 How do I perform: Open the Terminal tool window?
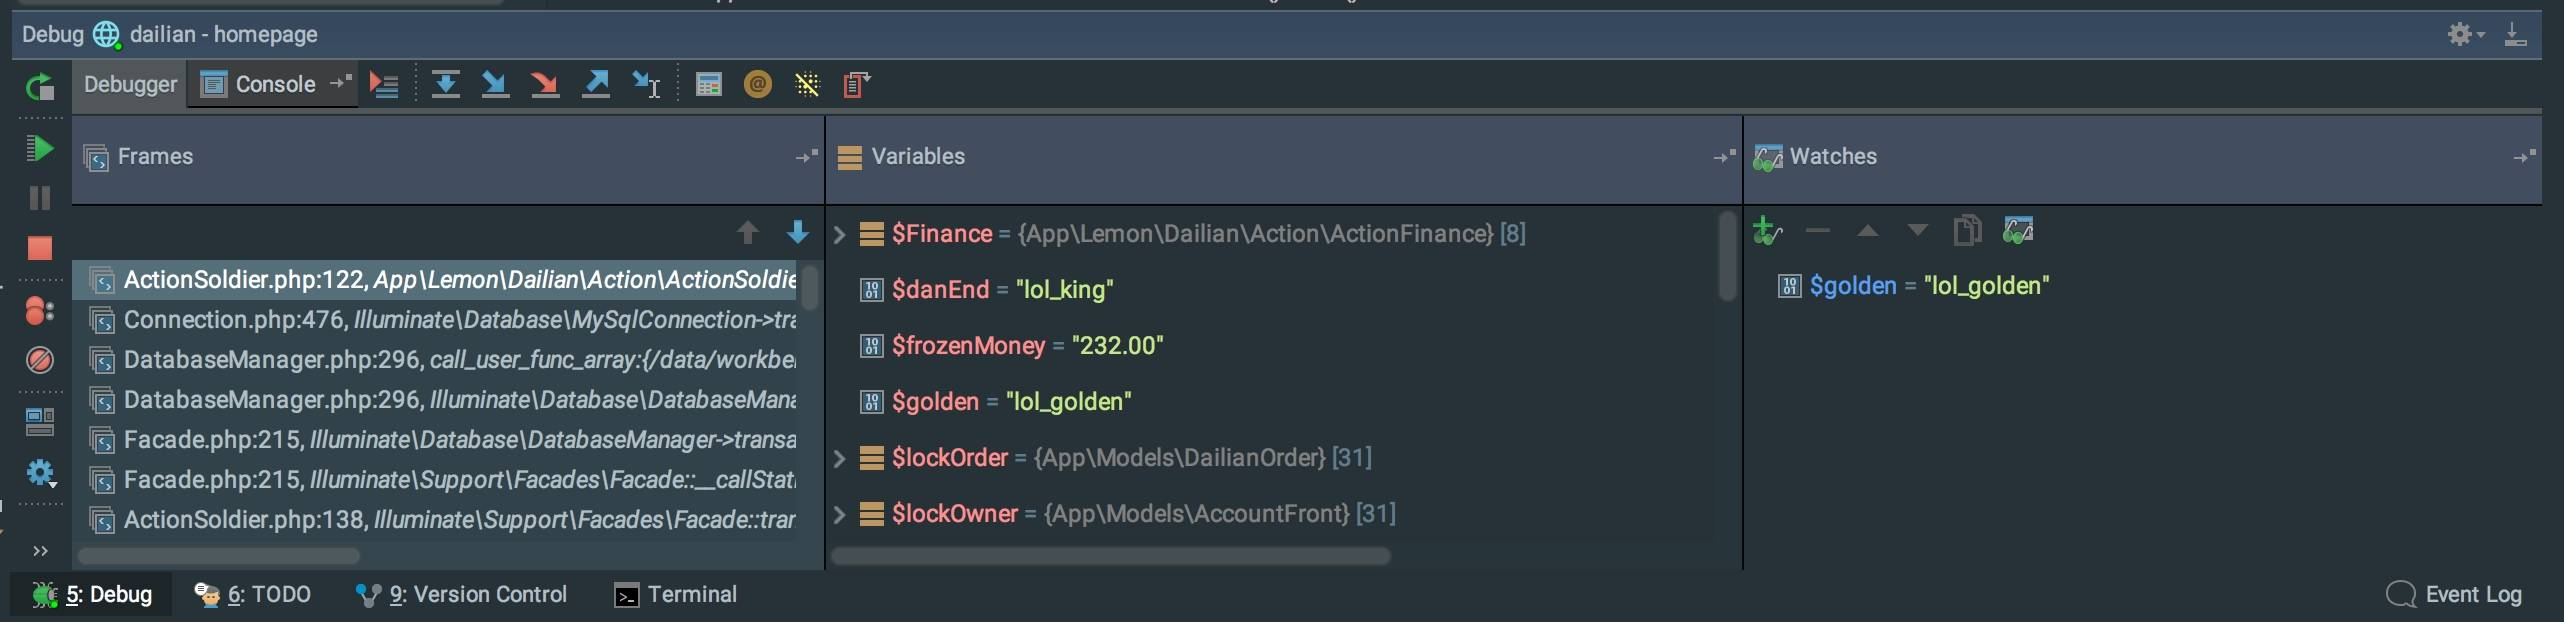(675, 595)
